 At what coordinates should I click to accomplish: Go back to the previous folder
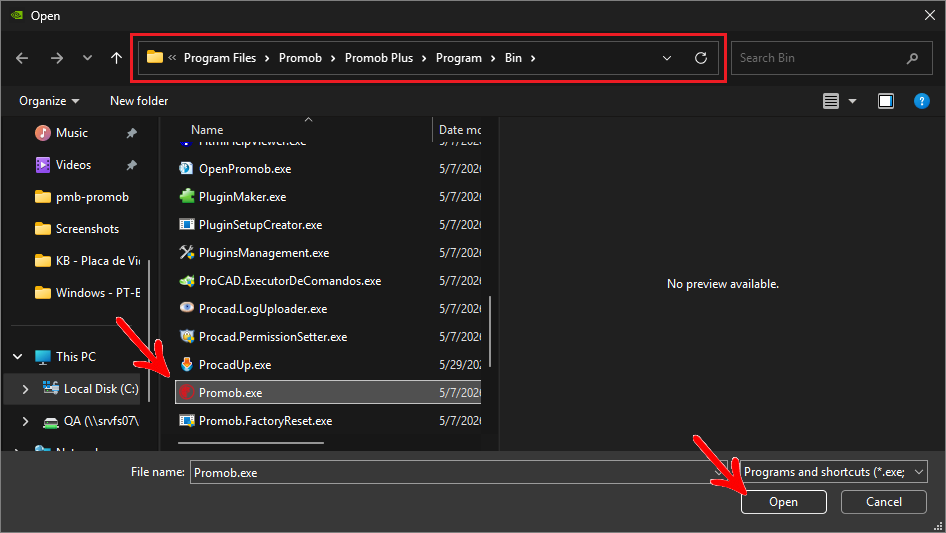coord(22,58)
